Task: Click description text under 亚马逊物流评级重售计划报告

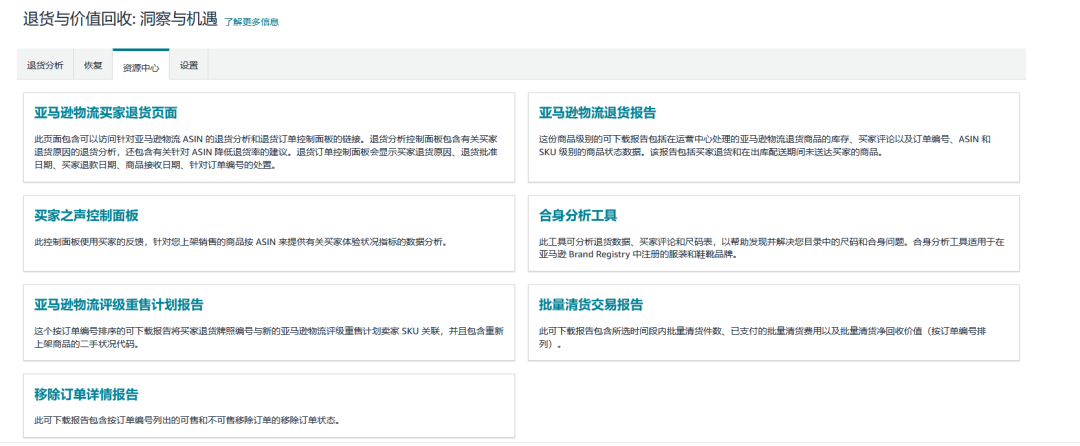Action: coord(265,337)
